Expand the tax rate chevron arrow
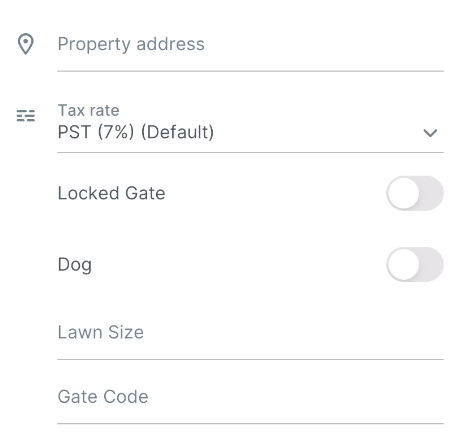The image size is (459, 448). tap(430, 133)
